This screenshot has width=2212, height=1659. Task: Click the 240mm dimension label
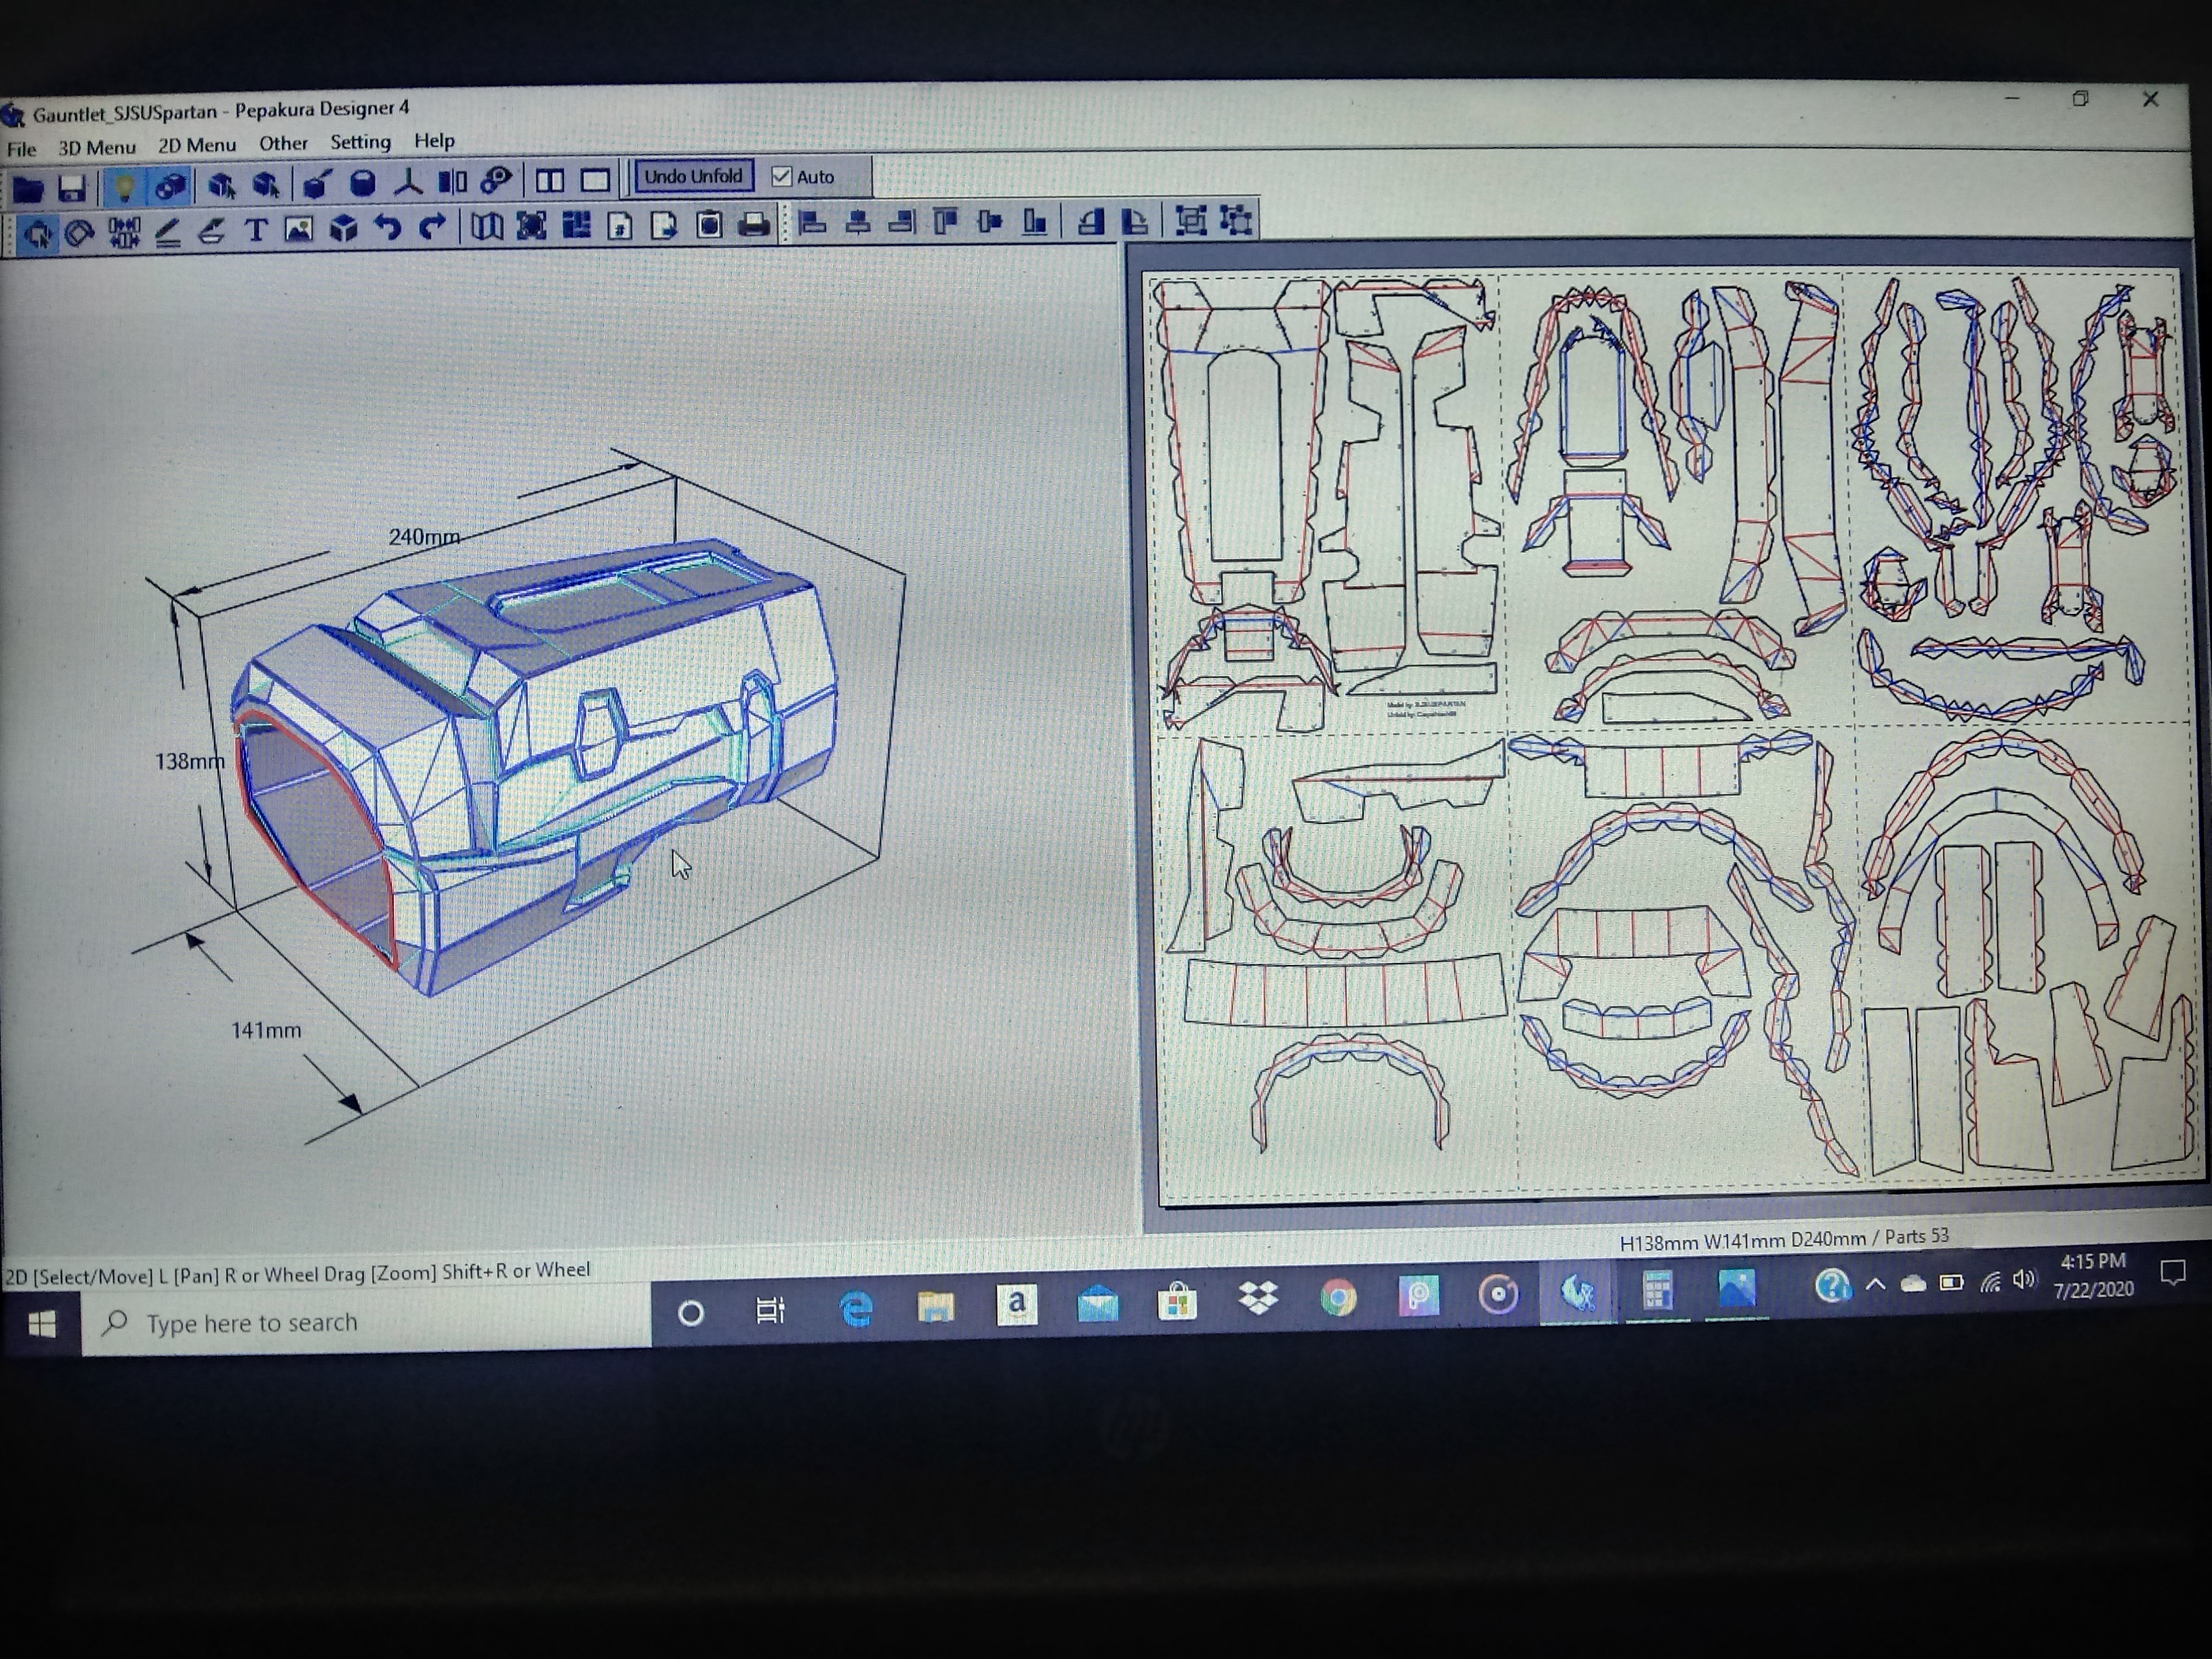(x=424, y=537)
